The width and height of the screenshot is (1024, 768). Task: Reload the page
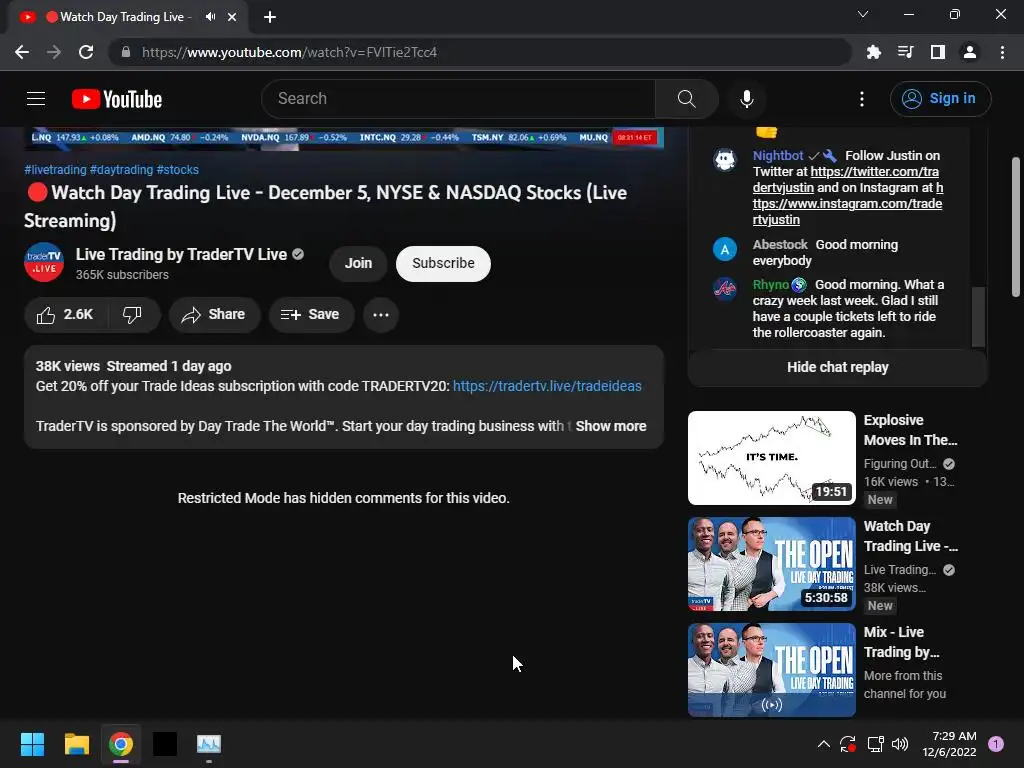[x=86, y=52]
